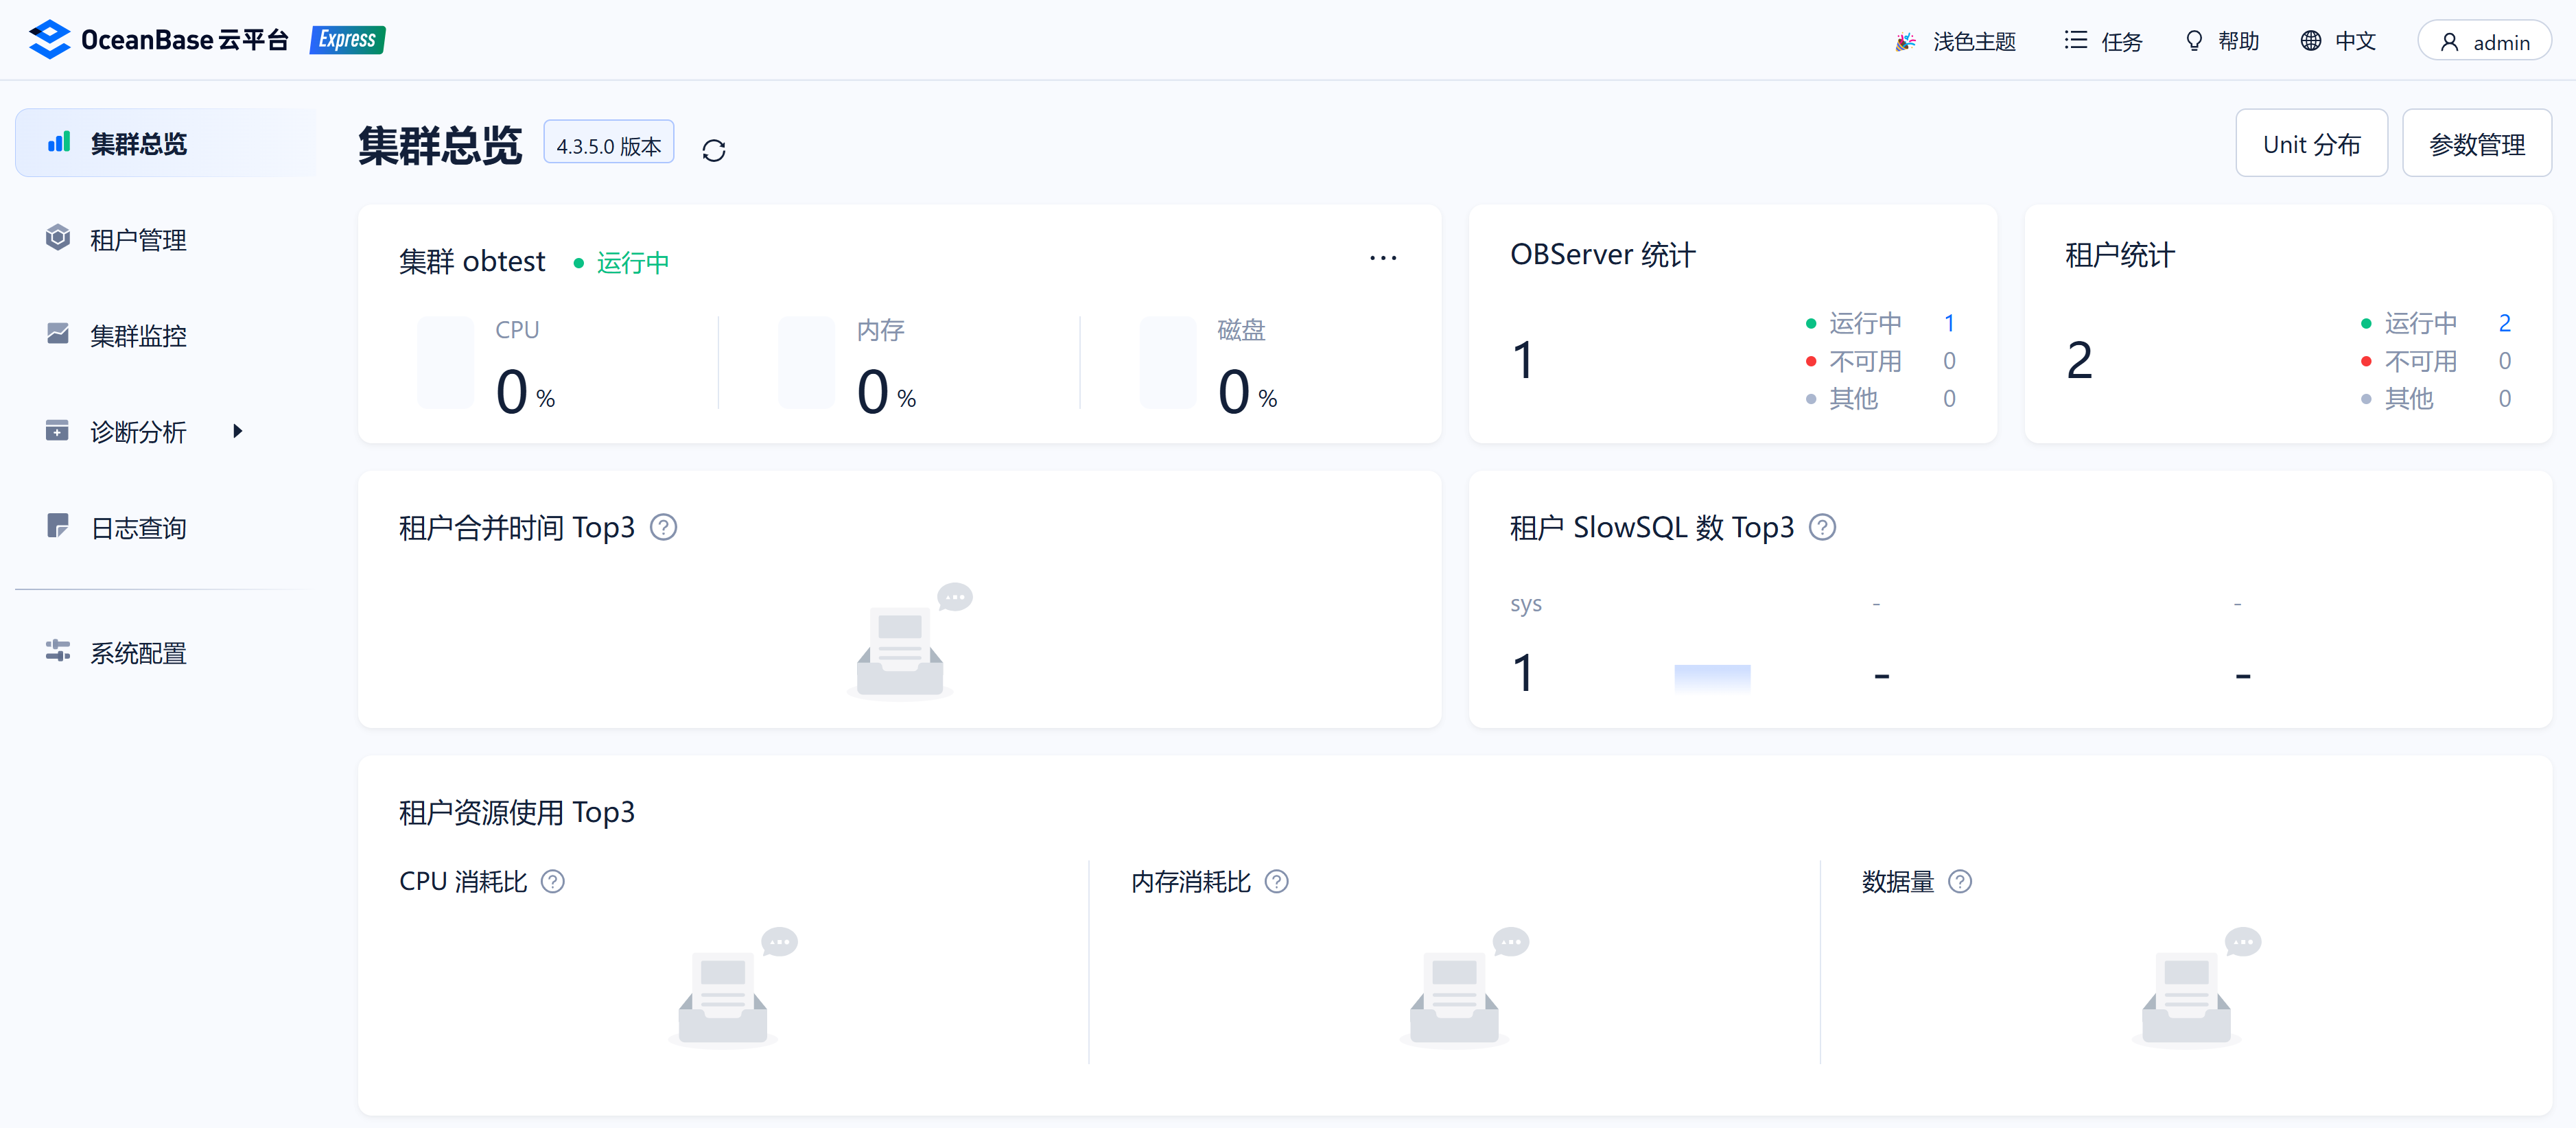Open 集群监控 from the sidebar
Image resolution: width=2576 pixels, height=1128 pixels.
138,335
